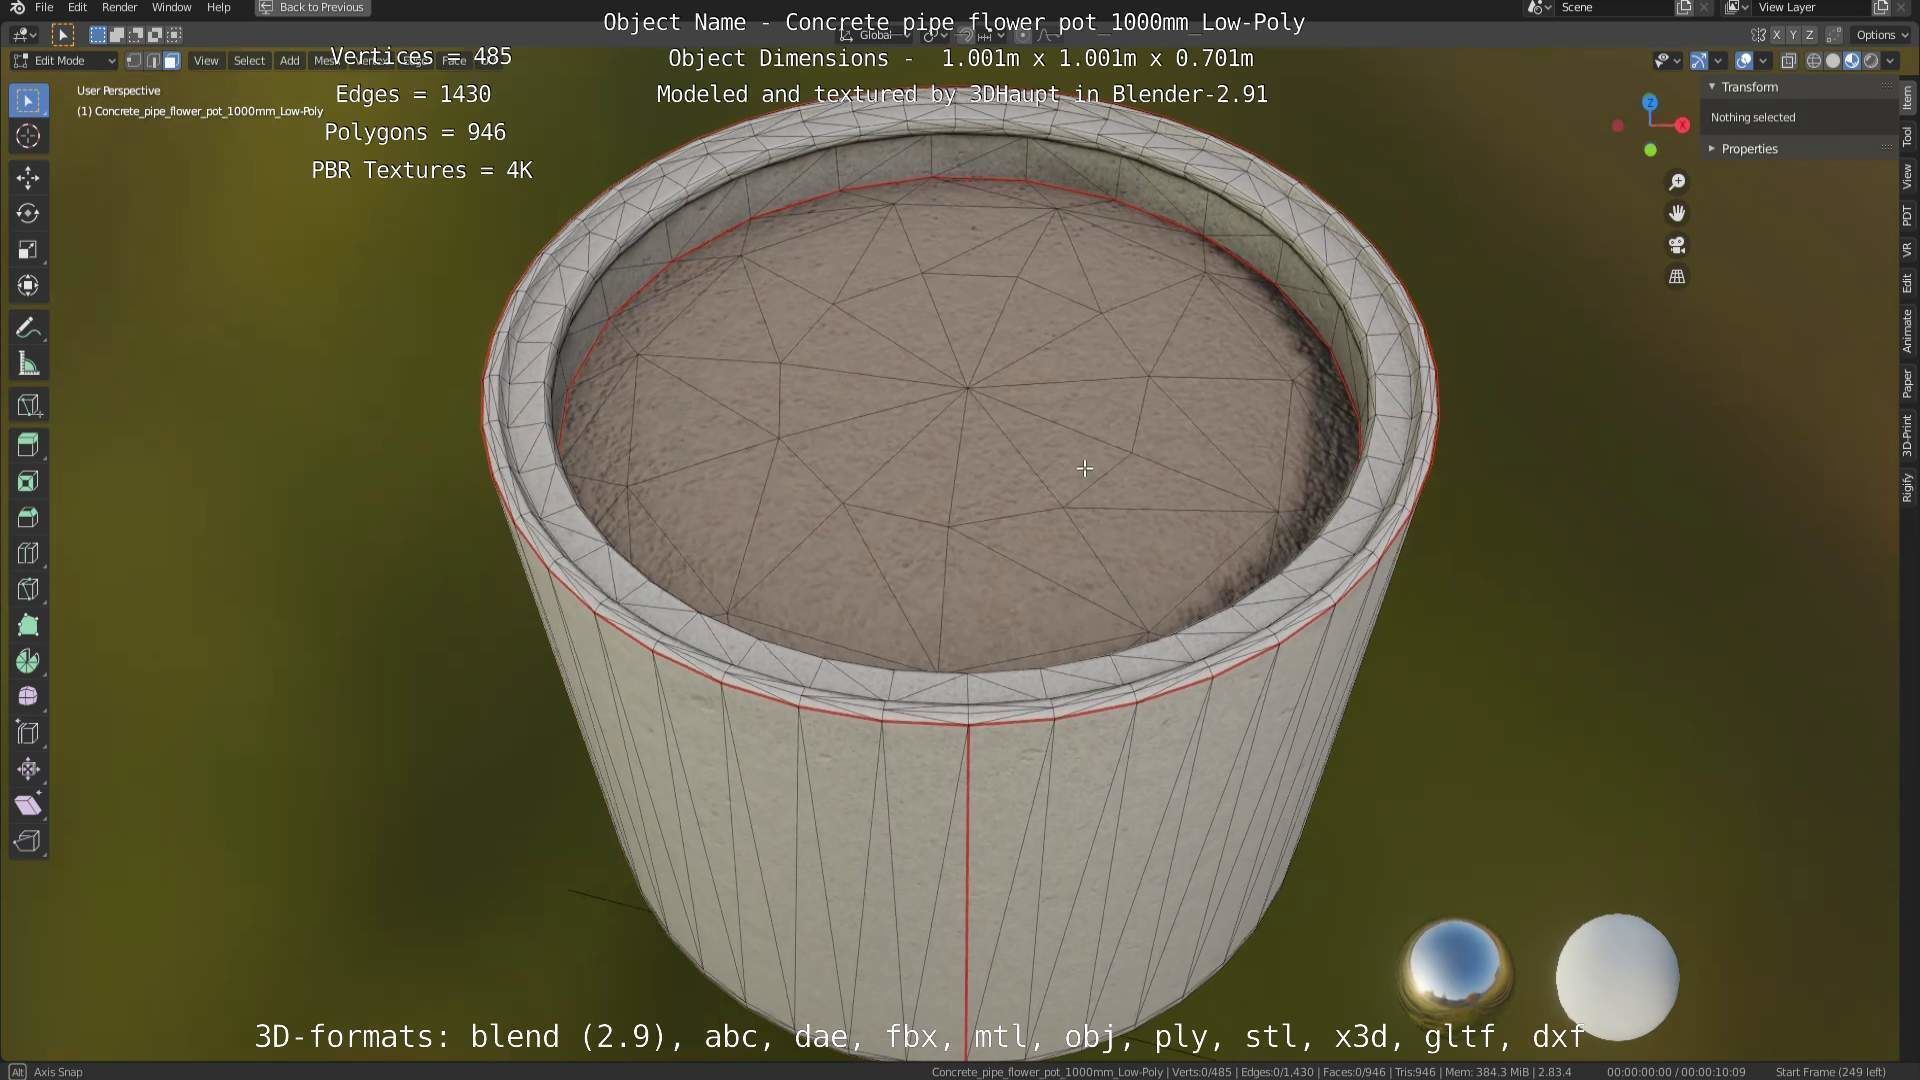
Task: Enable vertex select mode
Action: click(x=134, y=61)
